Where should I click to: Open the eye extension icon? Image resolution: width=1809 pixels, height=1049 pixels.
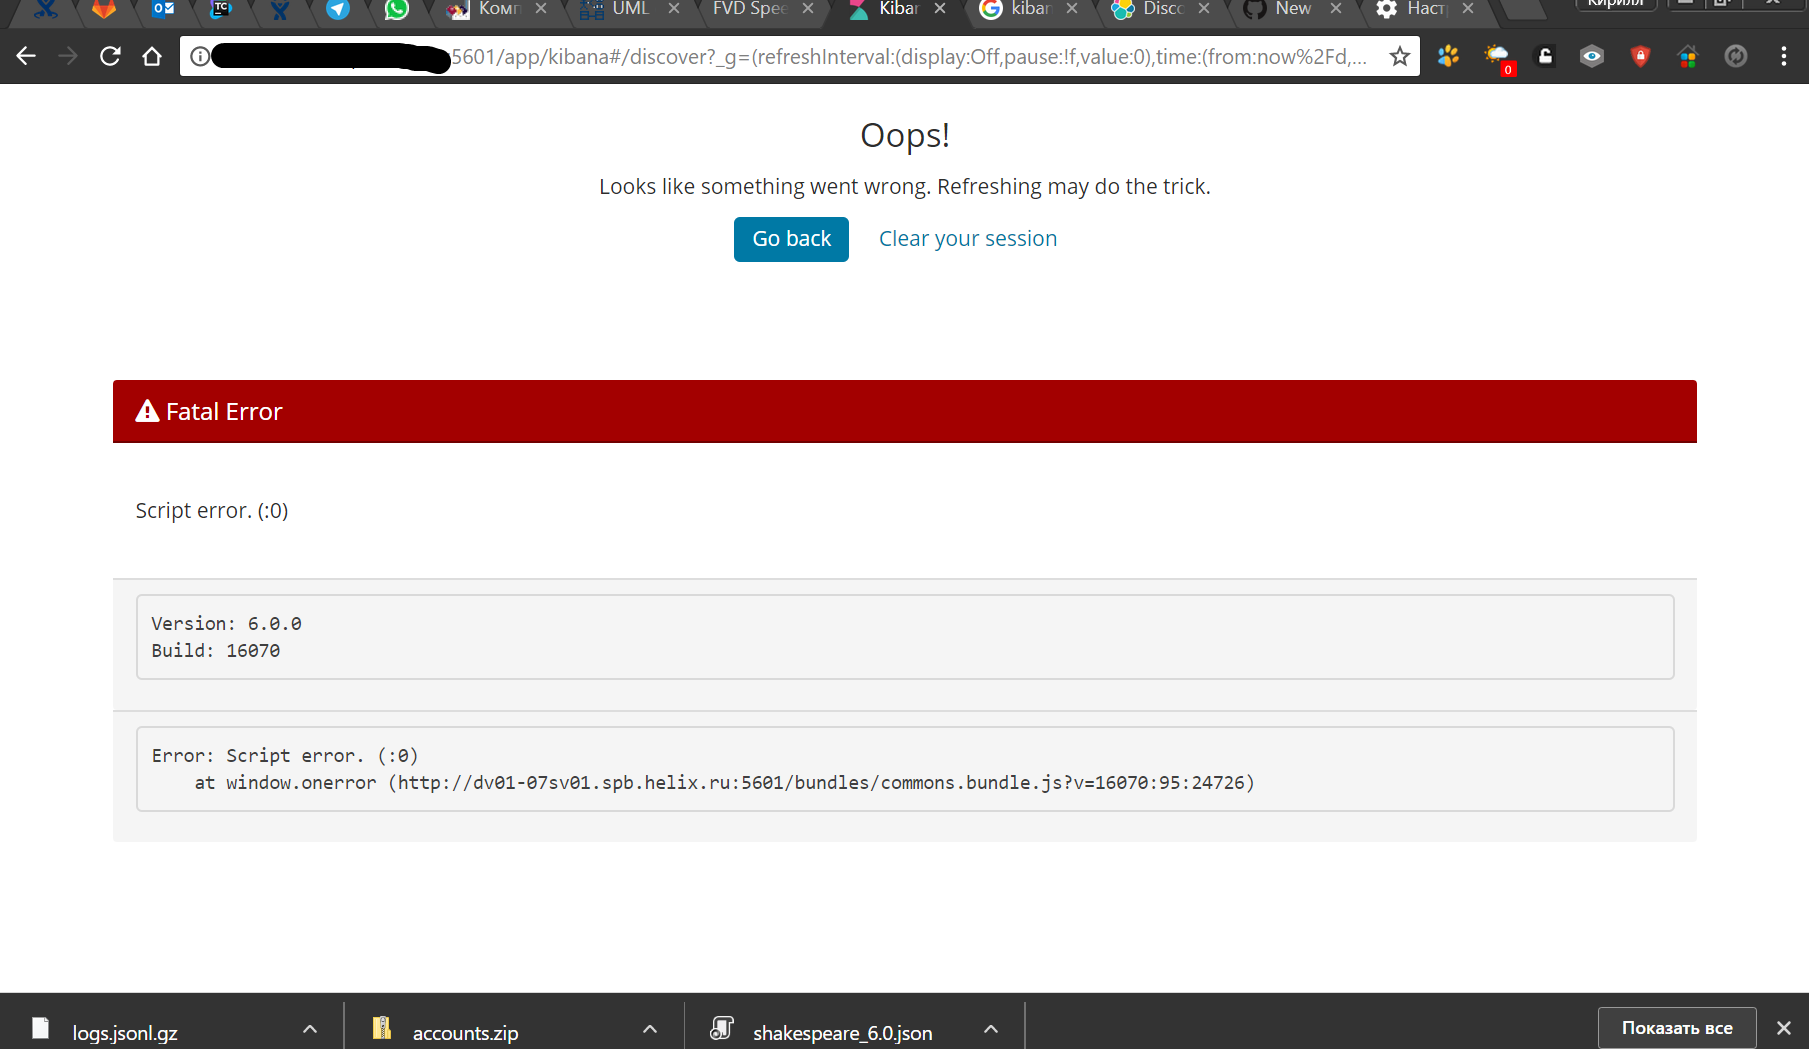tap(1592, 57)
